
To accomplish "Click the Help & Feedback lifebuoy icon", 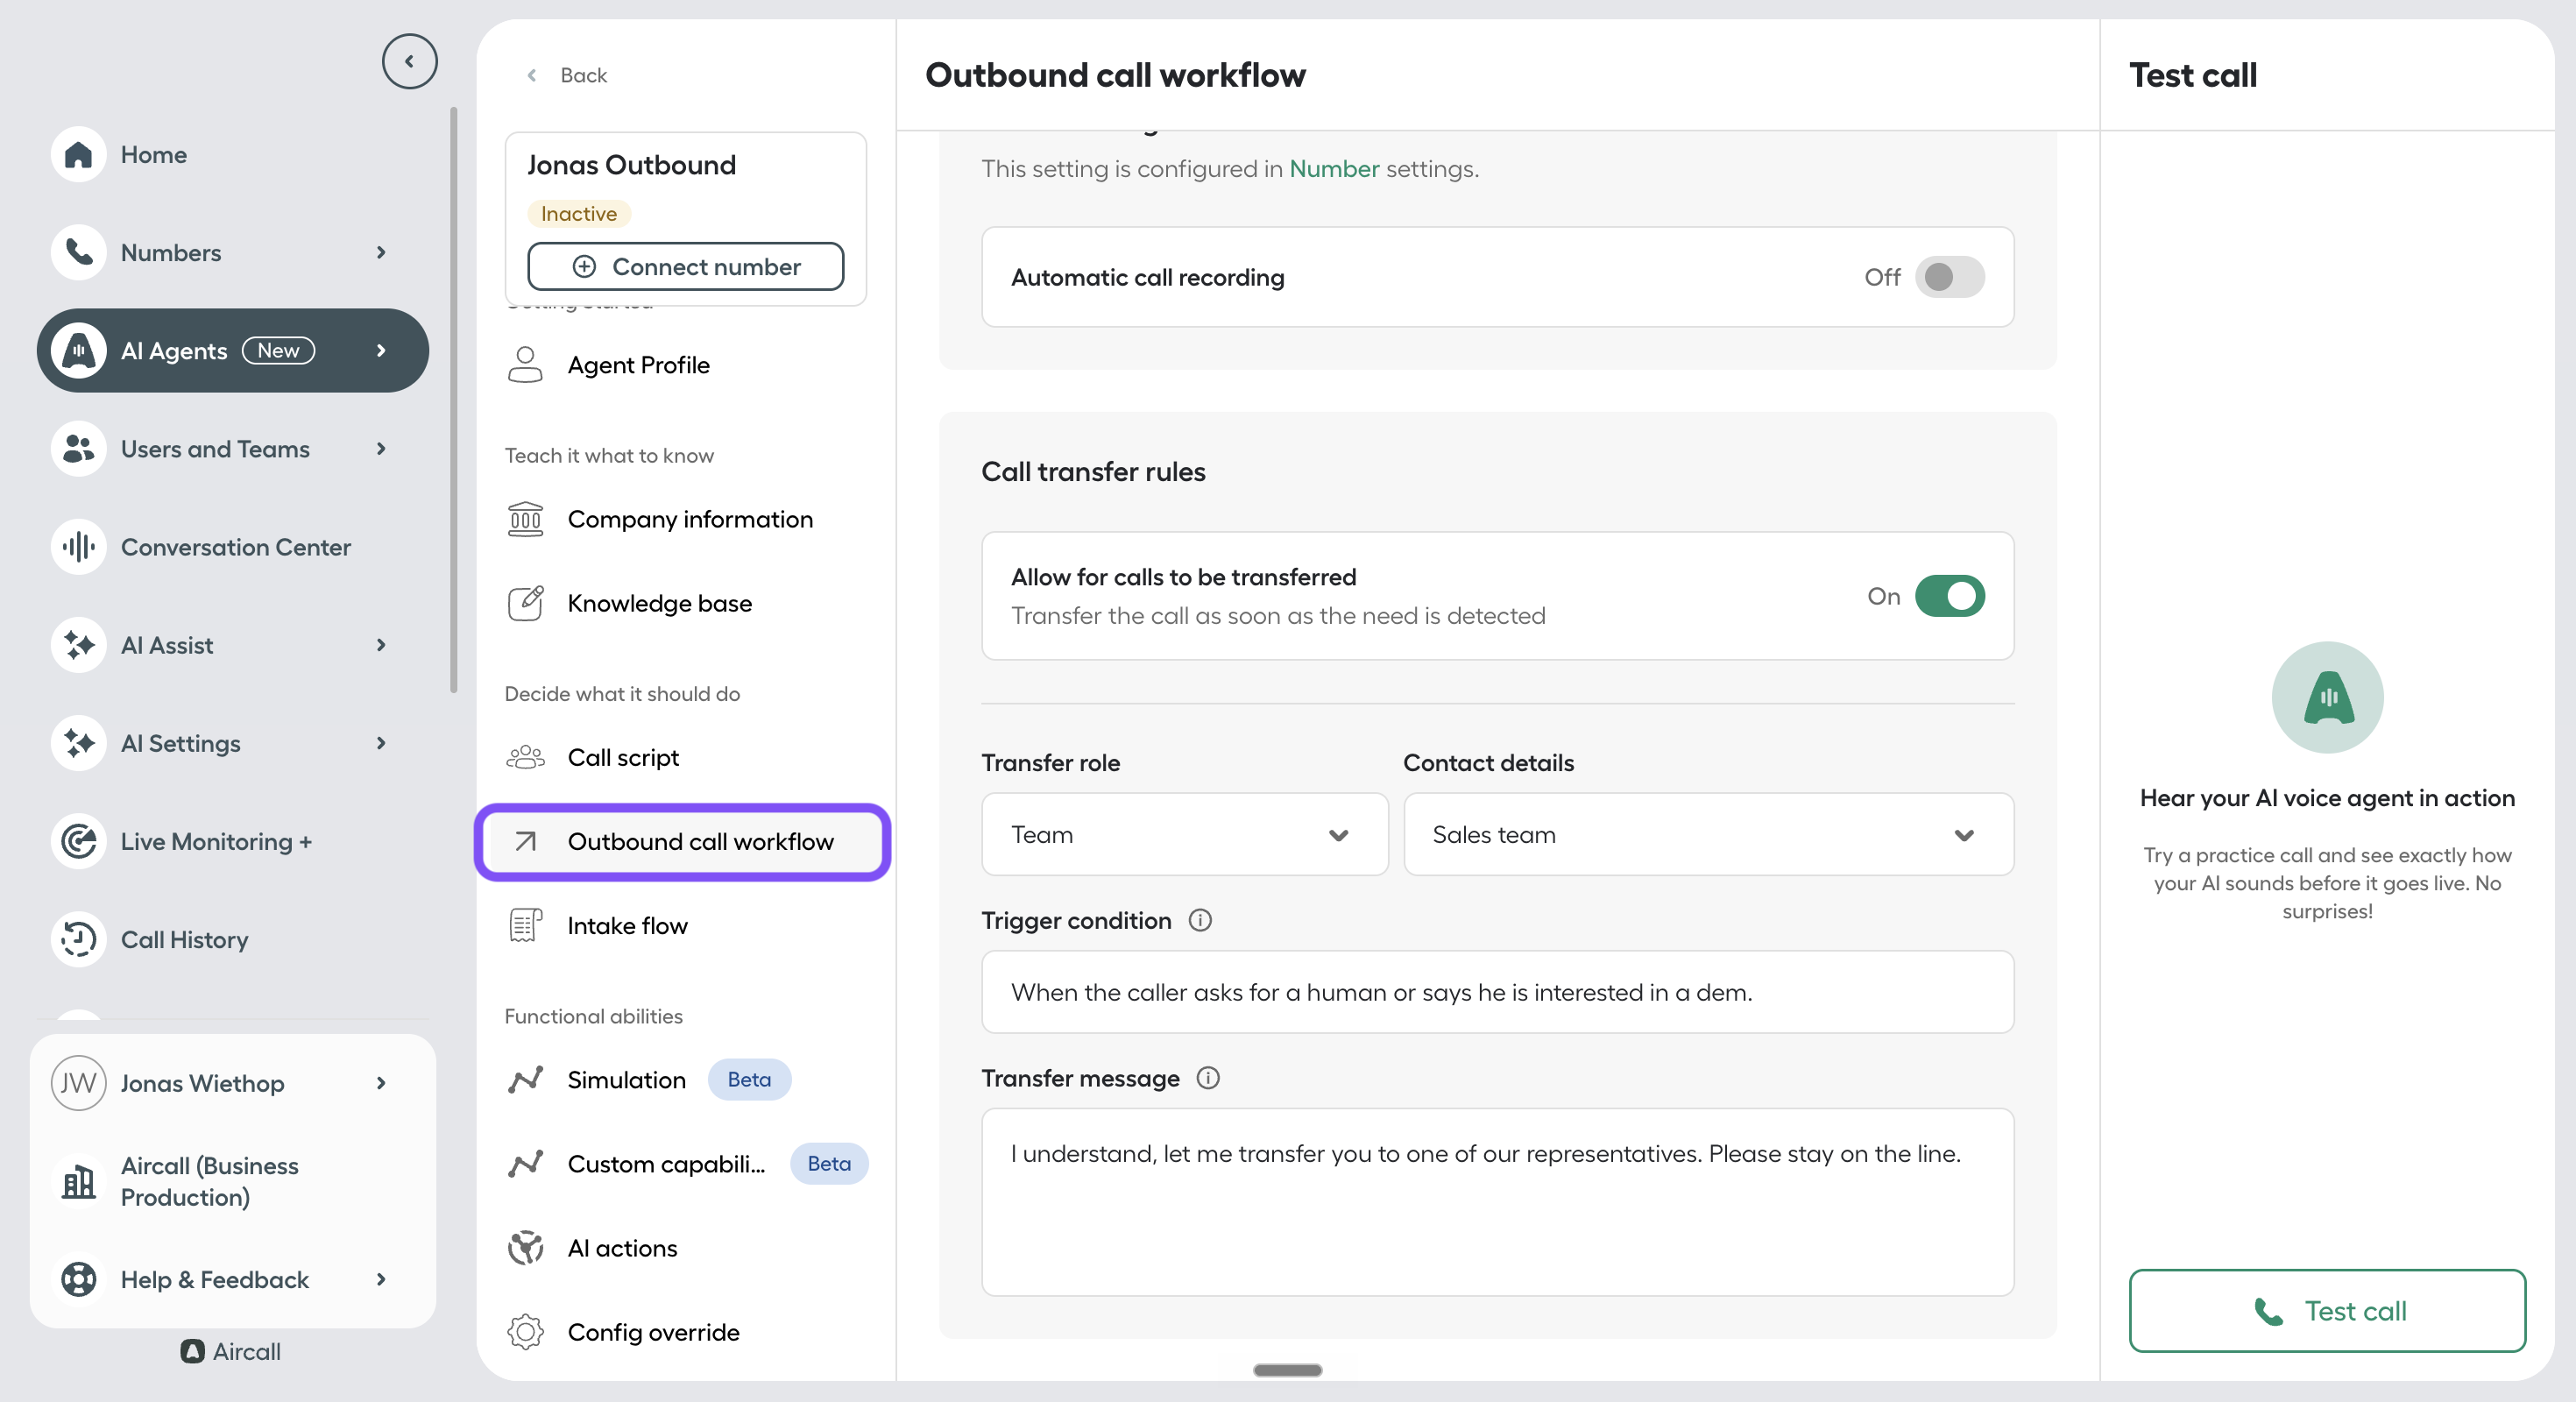I will [x=78, y=1279].
